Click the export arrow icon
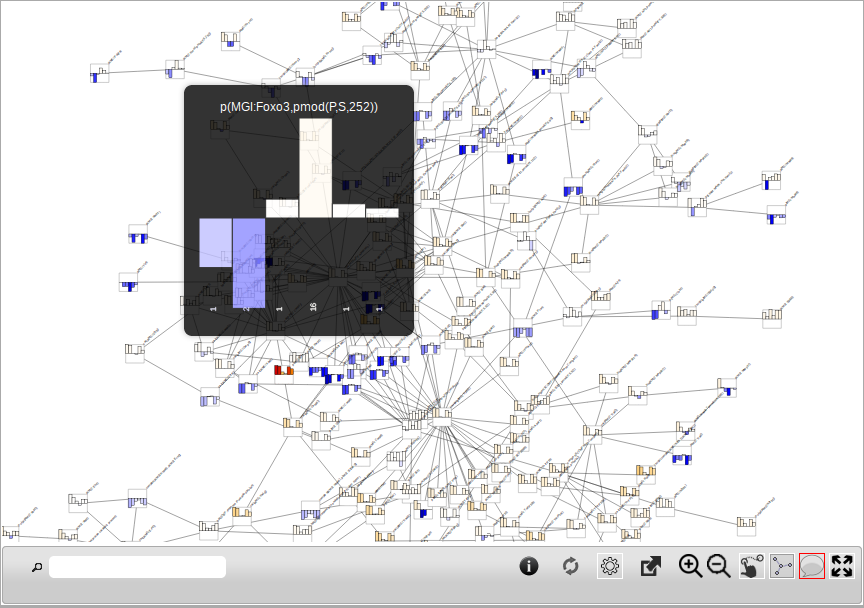 click(x=651, y=566)
